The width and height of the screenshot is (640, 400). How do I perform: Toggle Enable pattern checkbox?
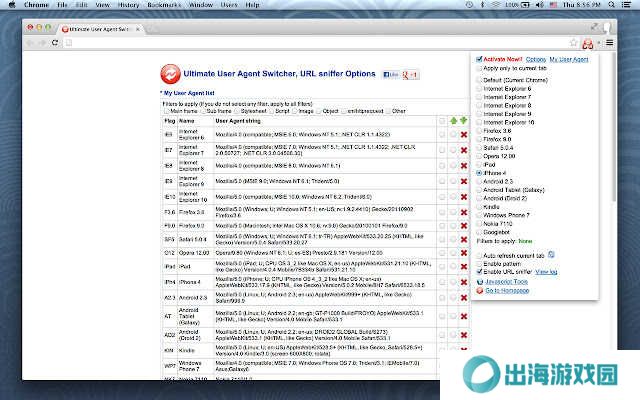pos(479,264)
